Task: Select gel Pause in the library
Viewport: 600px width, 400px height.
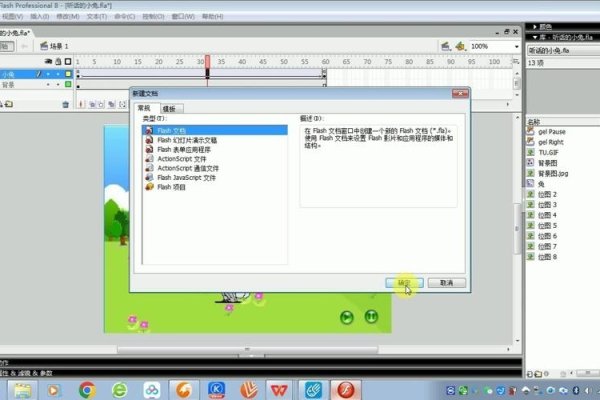Action: tap(552, 132)
